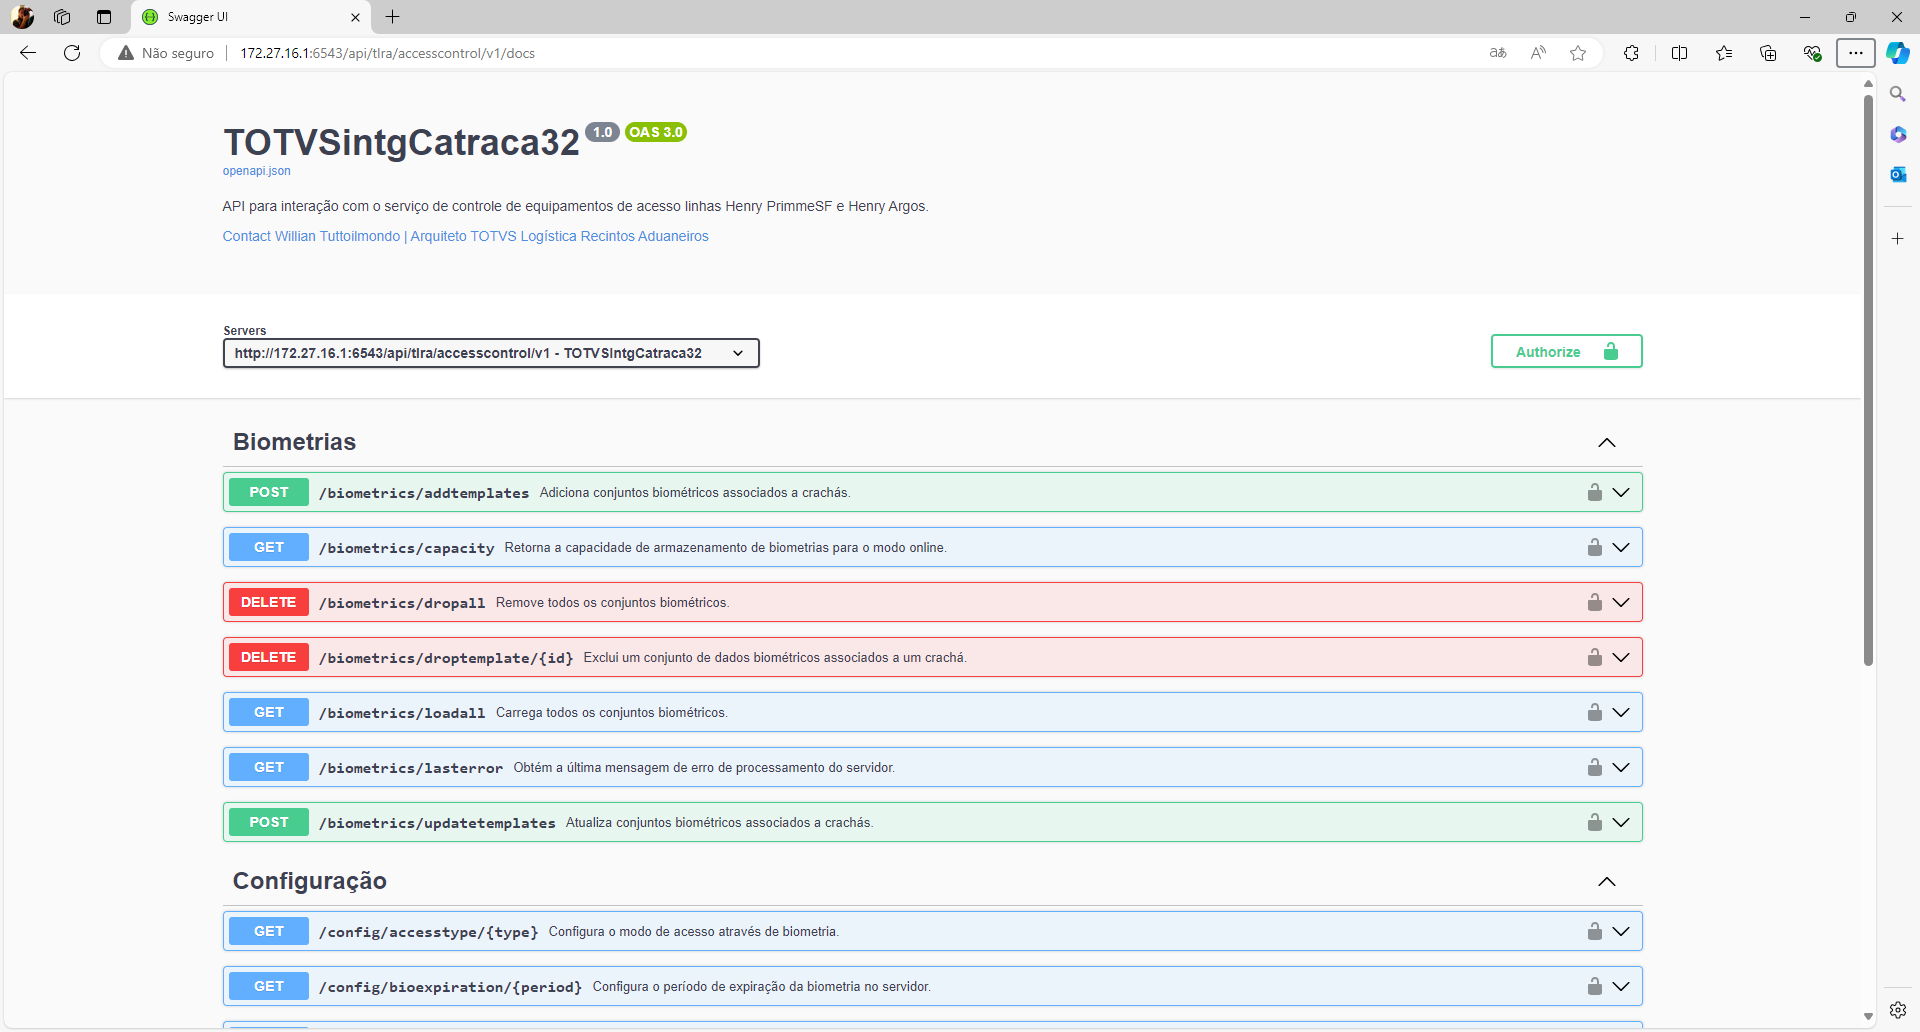Open a new browser tab
This screenshot has width=1920, height=1032.
[x=393, y=17]
